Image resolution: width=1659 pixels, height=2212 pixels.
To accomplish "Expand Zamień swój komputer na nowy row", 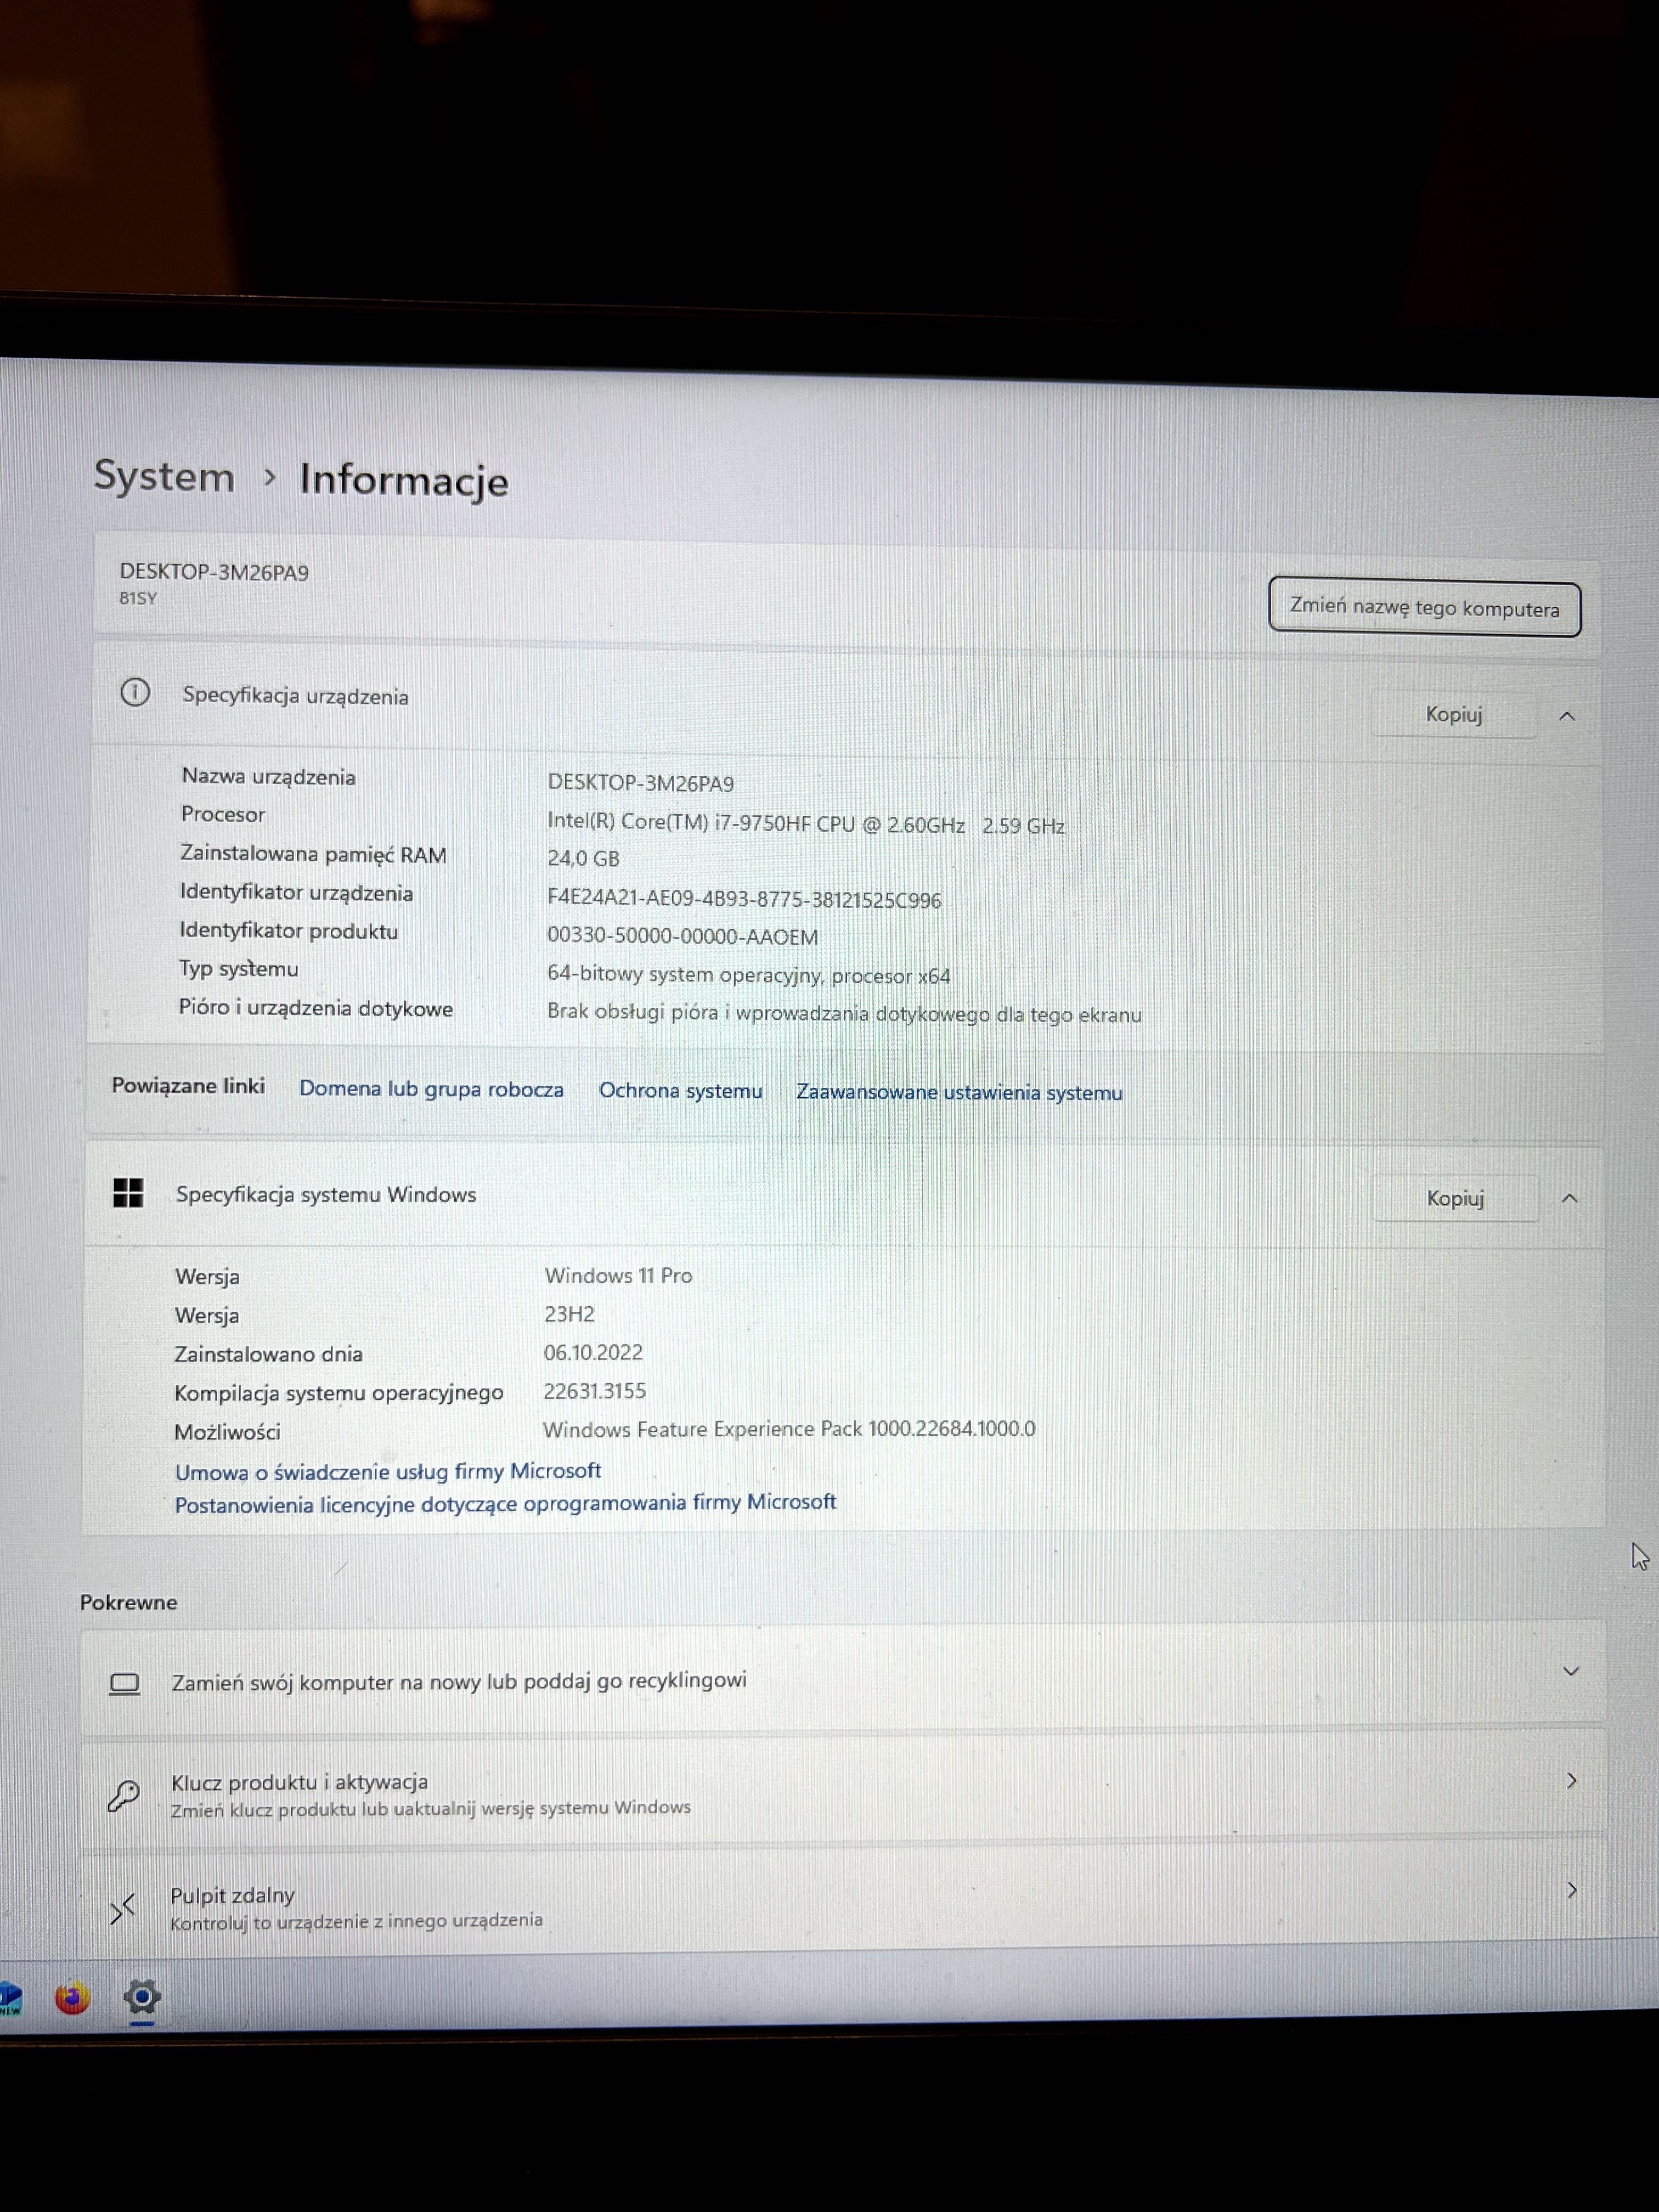I will coord(1571,1672).
